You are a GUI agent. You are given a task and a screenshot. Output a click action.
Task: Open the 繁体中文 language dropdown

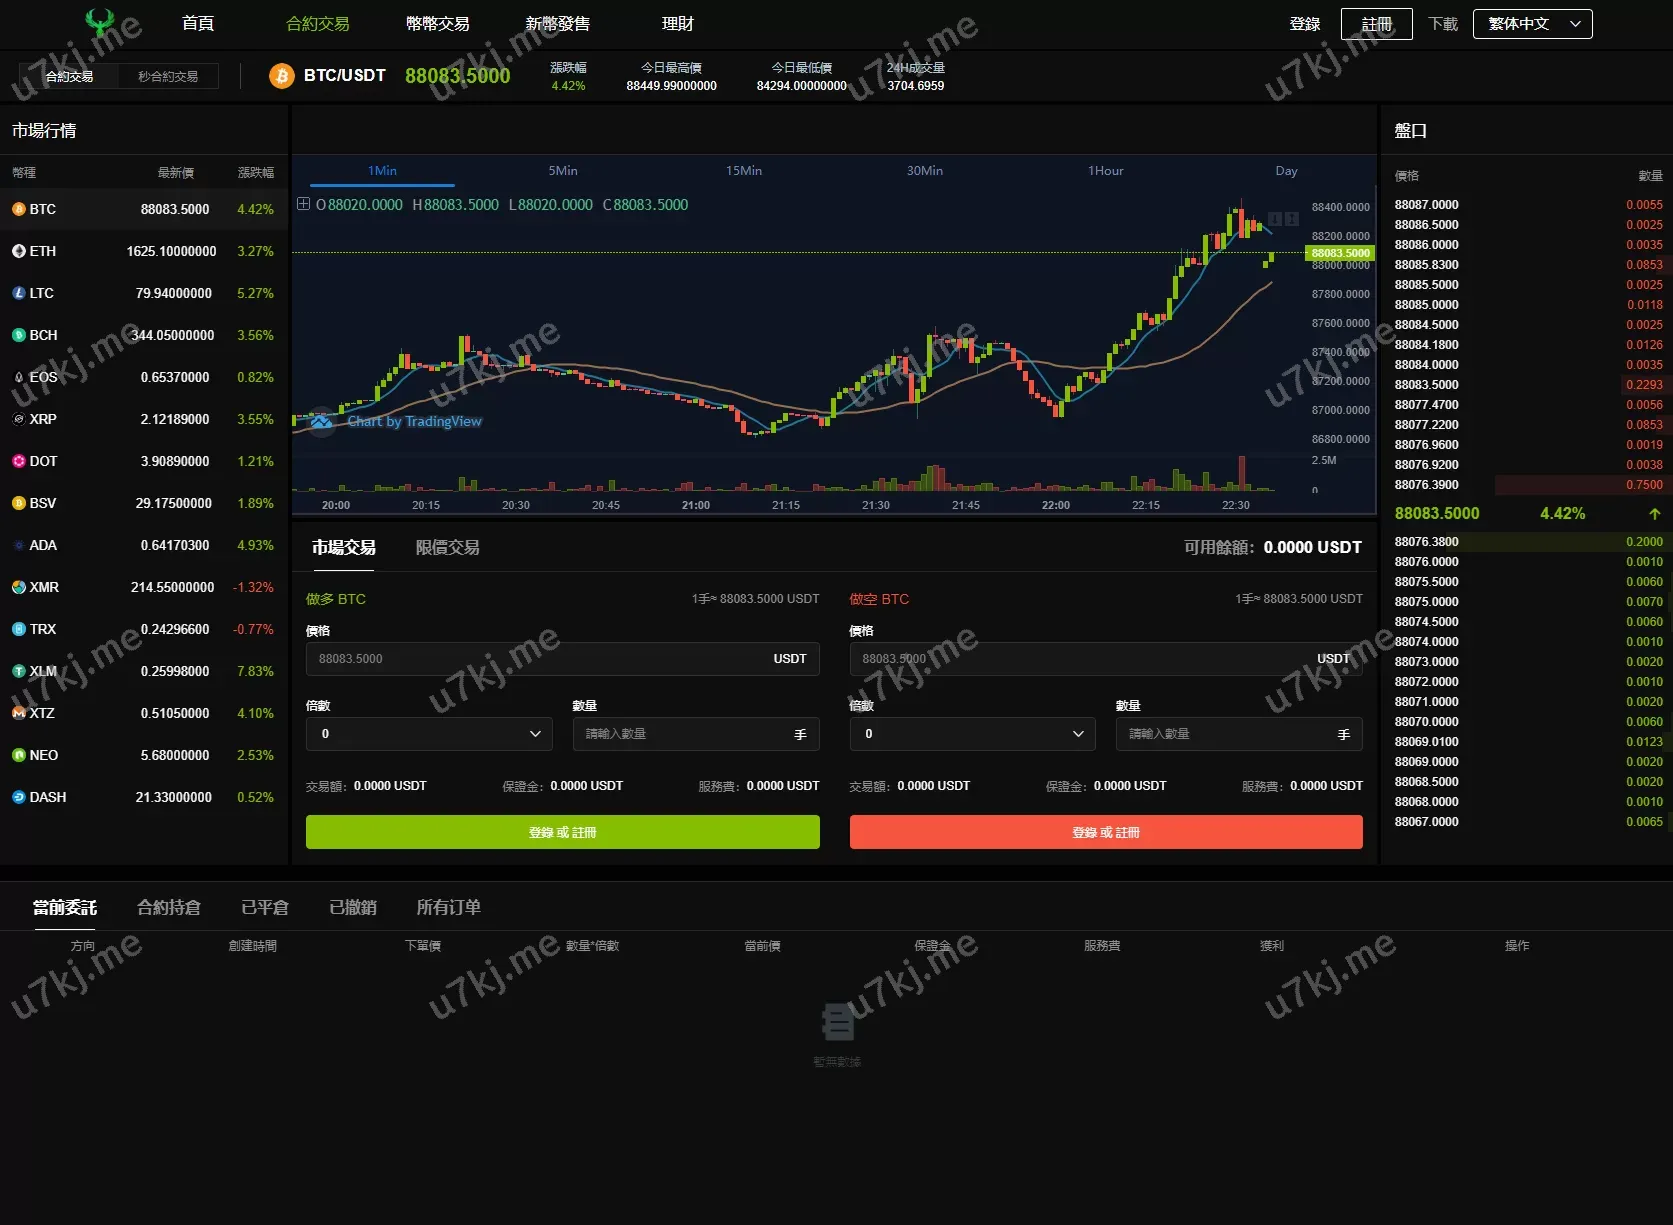coord(1532,24)
